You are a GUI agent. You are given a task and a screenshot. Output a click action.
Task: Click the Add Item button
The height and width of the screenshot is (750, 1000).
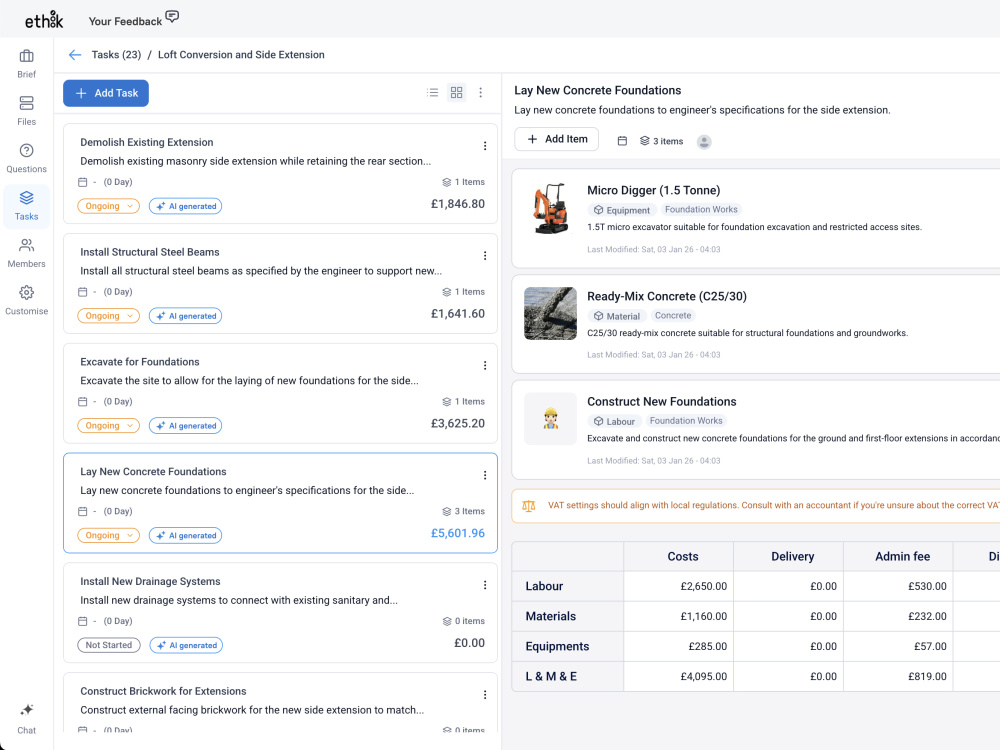pos(557,139)
